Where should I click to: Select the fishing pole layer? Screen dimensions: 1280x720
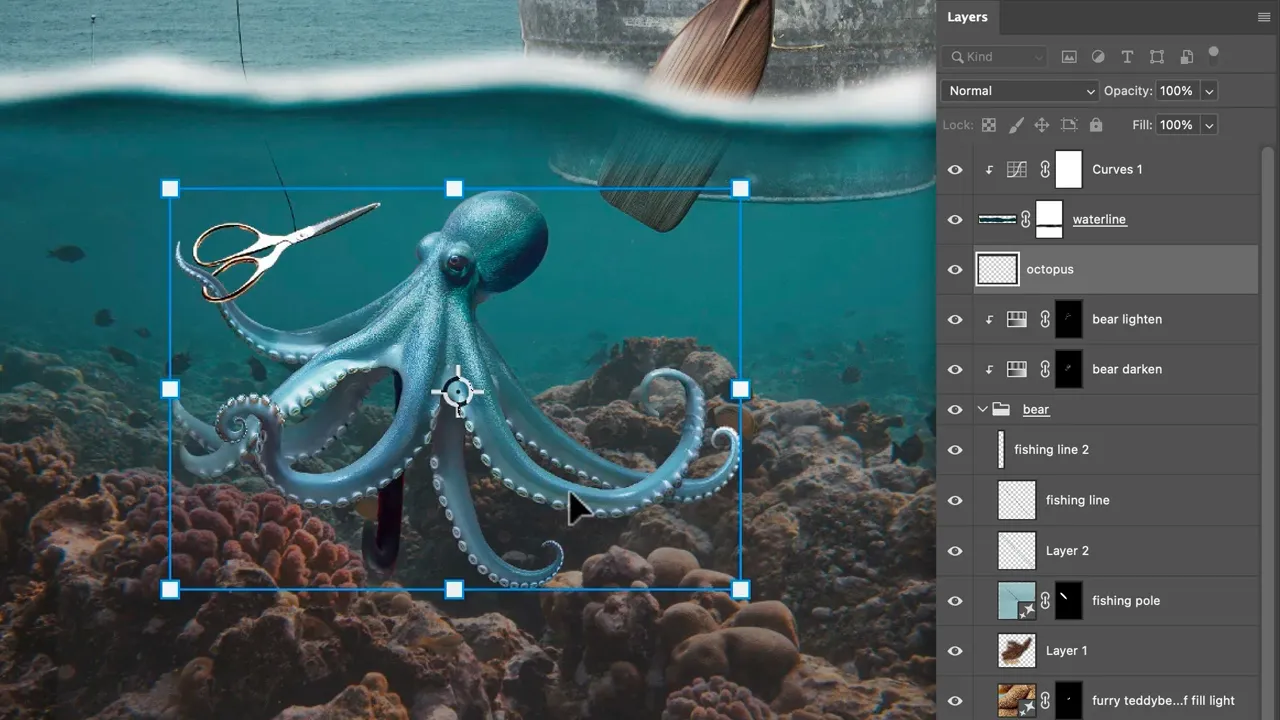tap(1125, 601)
